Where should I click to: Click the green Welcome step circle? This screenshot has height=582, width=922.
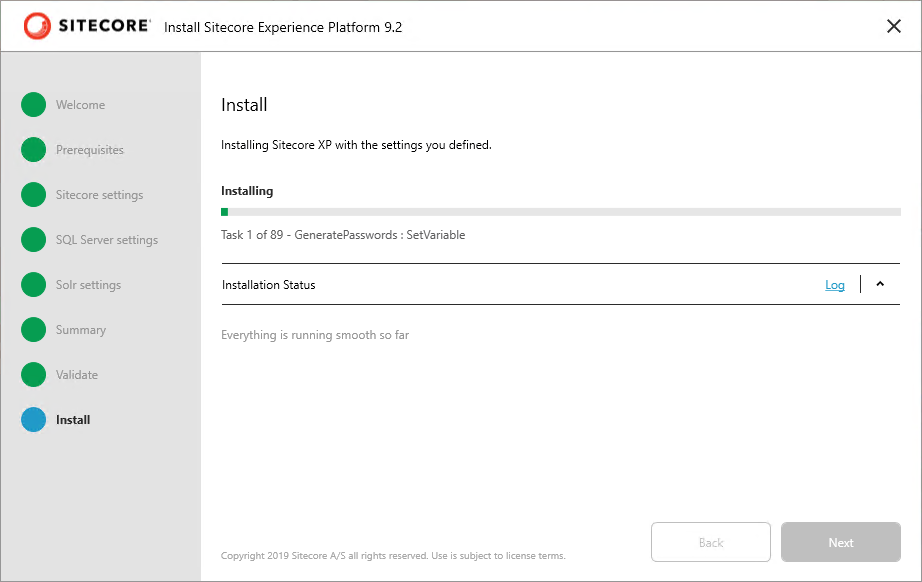coord(34,105)
